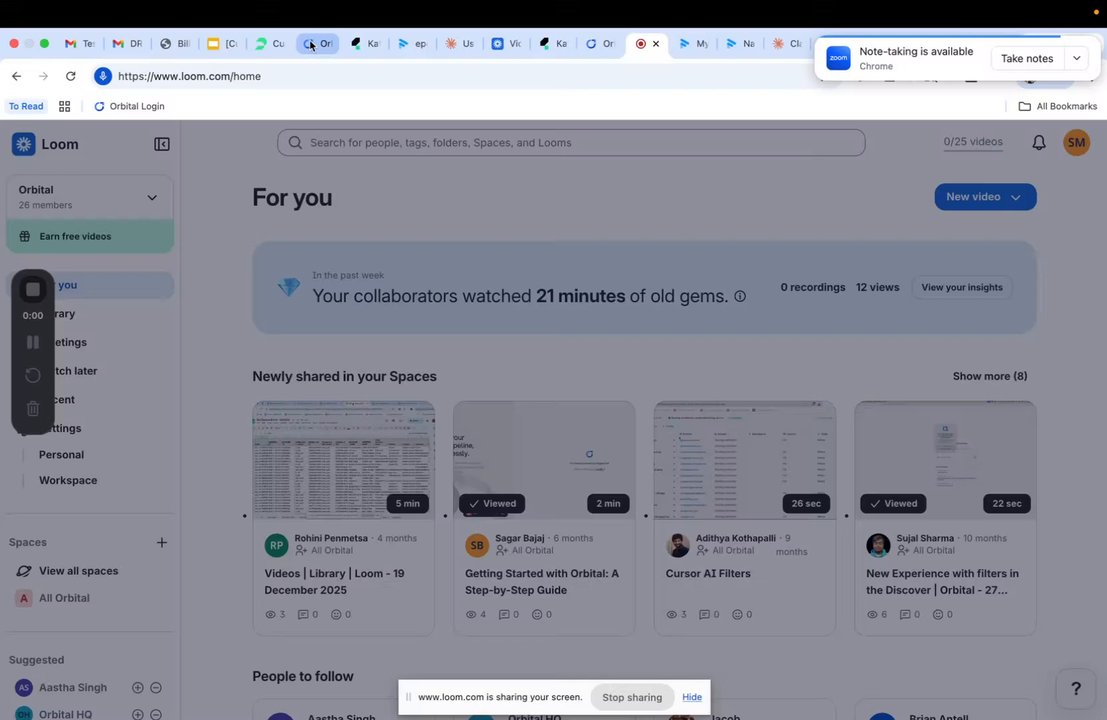
Task: Click the loom.com address bar
Action: [452, 76]
